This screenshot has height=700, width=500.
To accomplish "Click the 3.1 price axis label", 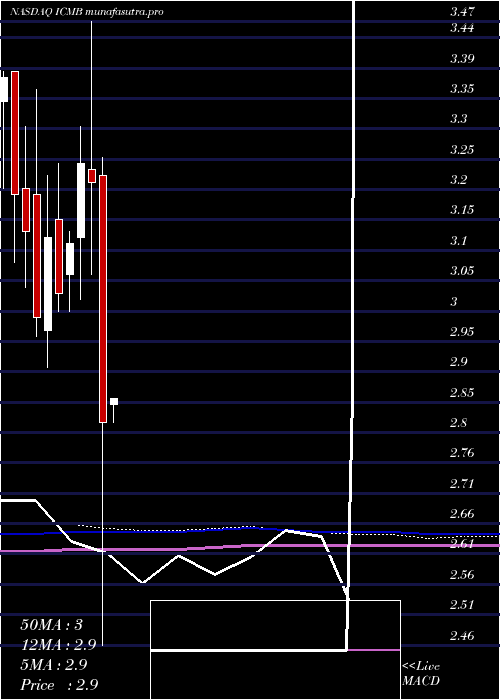I will click(459, 241).
